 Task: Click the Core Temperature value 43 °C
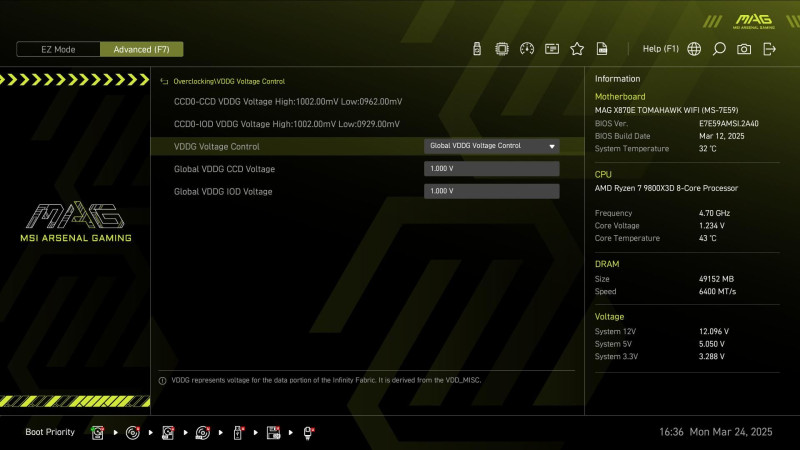[x=708, y=238]
